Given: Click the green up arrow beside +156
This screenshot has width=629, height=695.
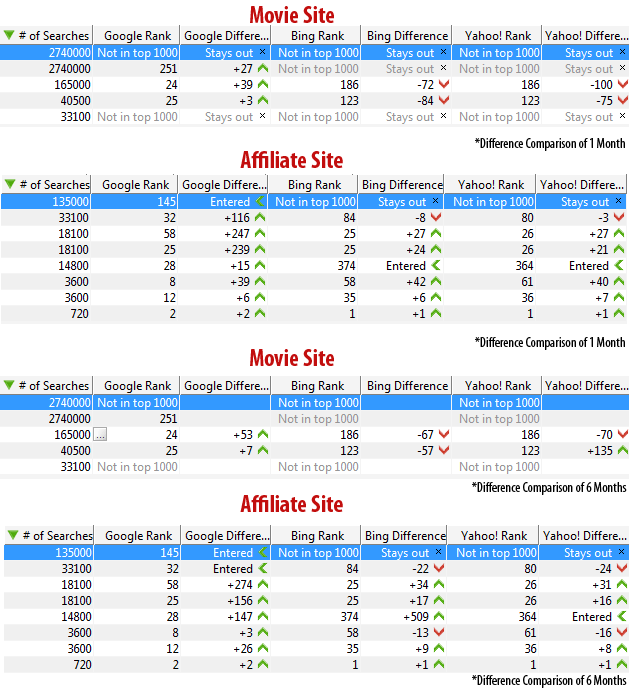Looking at the screenshot, I should coord(263,600).
